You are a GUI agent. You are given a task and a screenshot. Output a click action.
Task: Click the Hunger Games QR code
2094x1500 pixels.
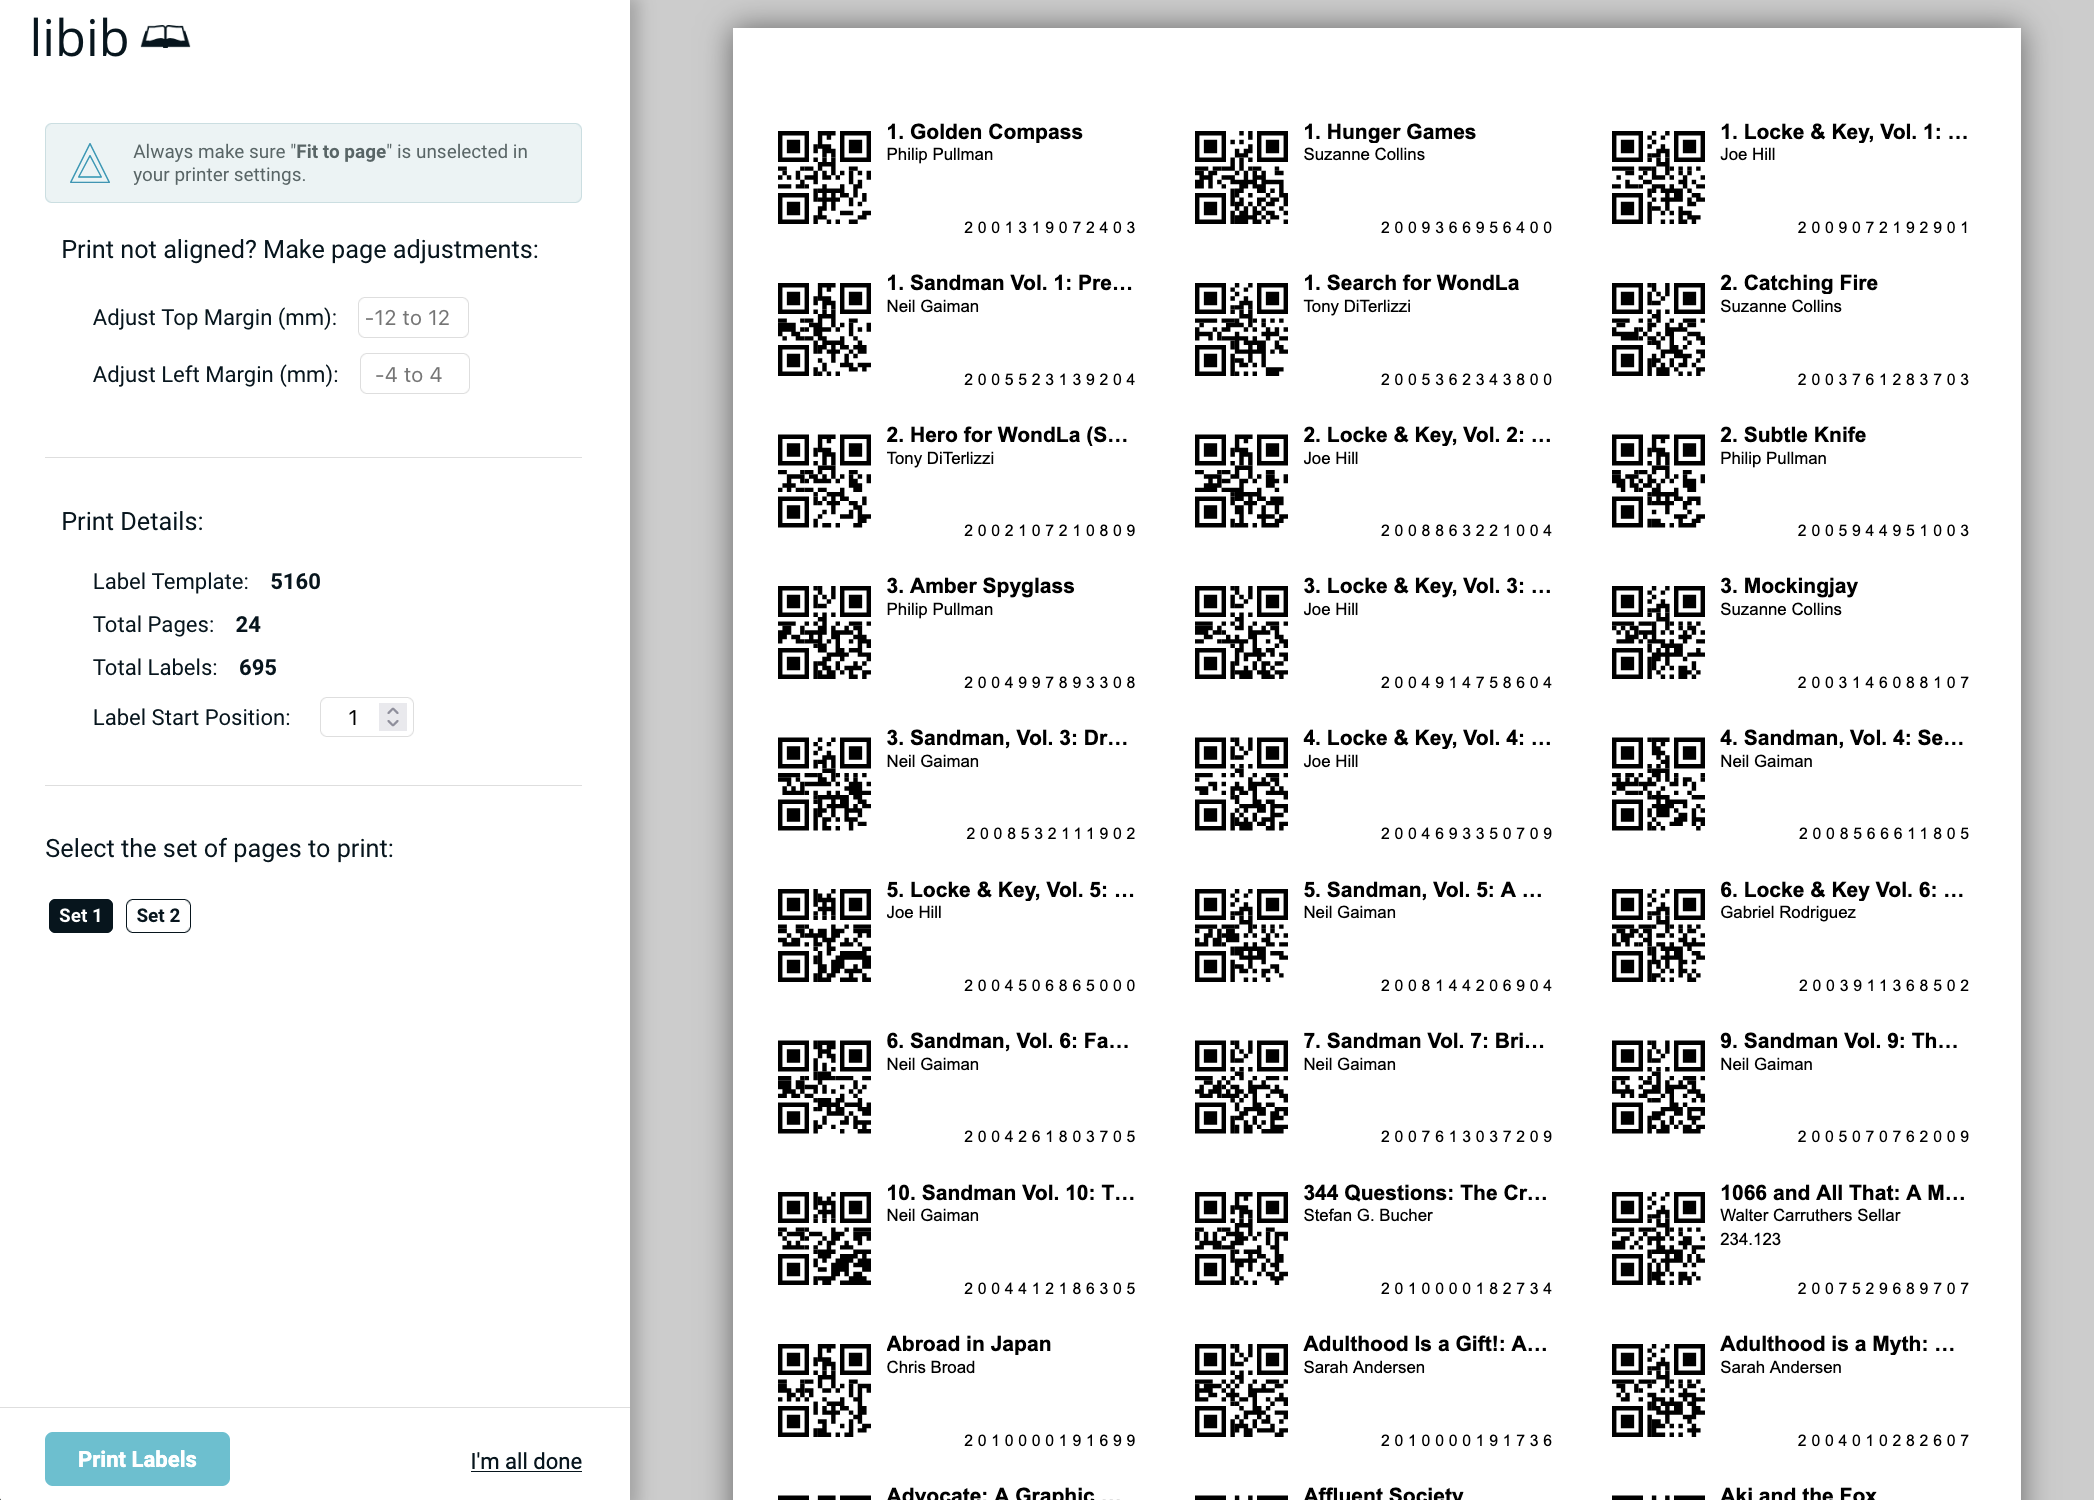click(x=1240, y=177)
